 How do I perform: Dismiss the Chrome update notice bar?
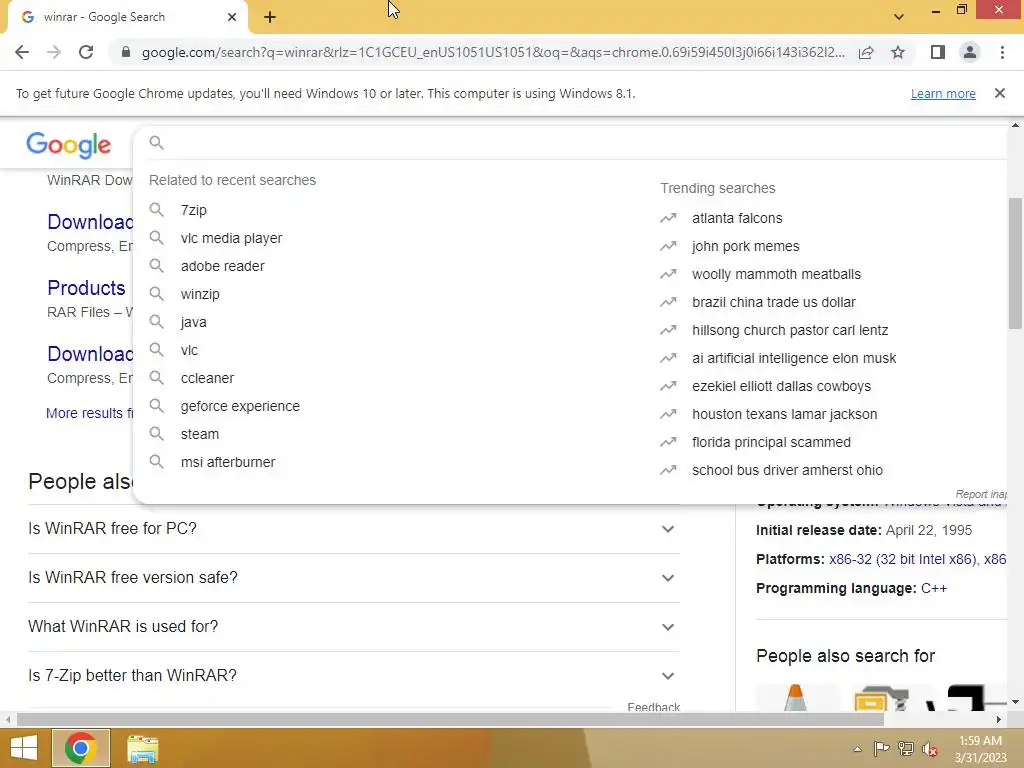[1000, 93]
